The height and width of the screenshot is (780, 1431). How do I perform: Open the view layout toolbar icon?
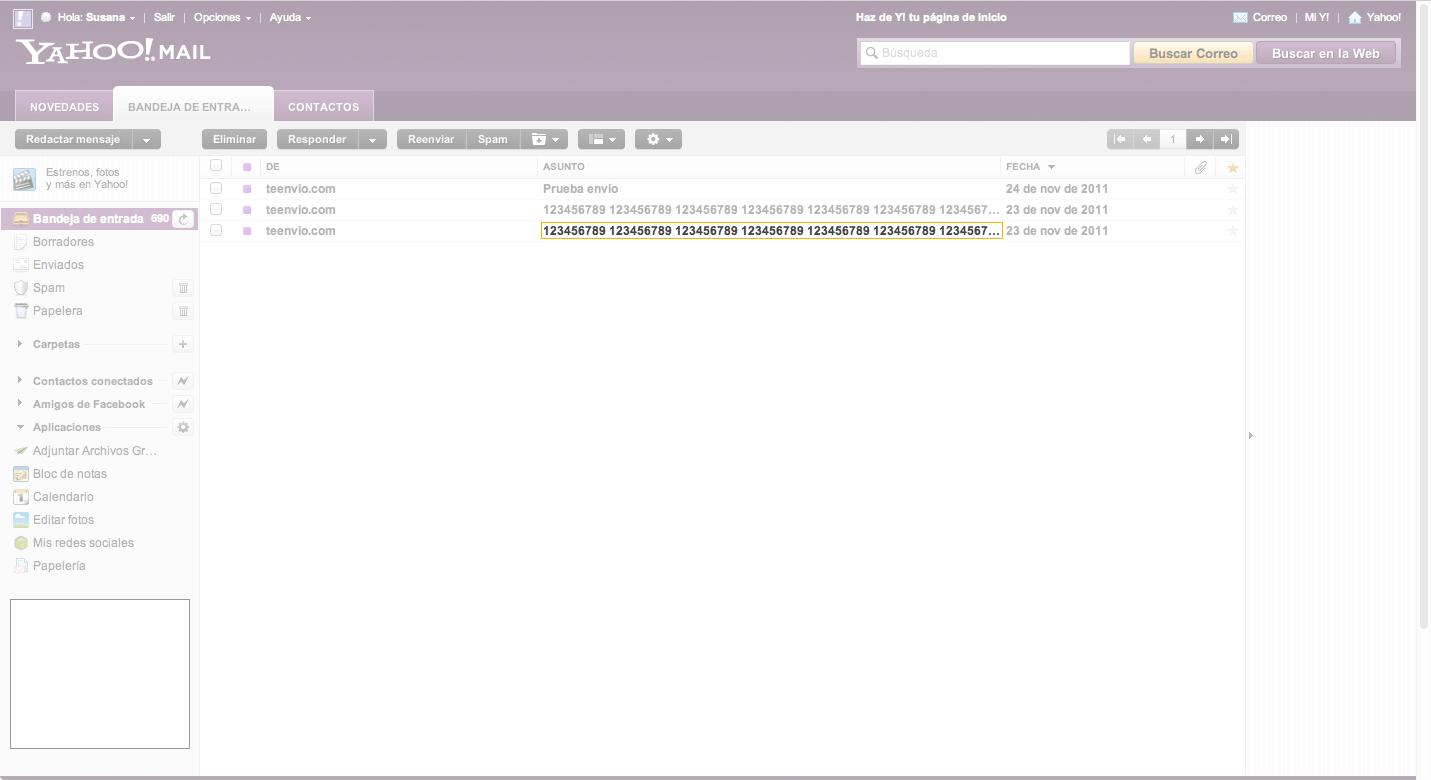(601, 140)
